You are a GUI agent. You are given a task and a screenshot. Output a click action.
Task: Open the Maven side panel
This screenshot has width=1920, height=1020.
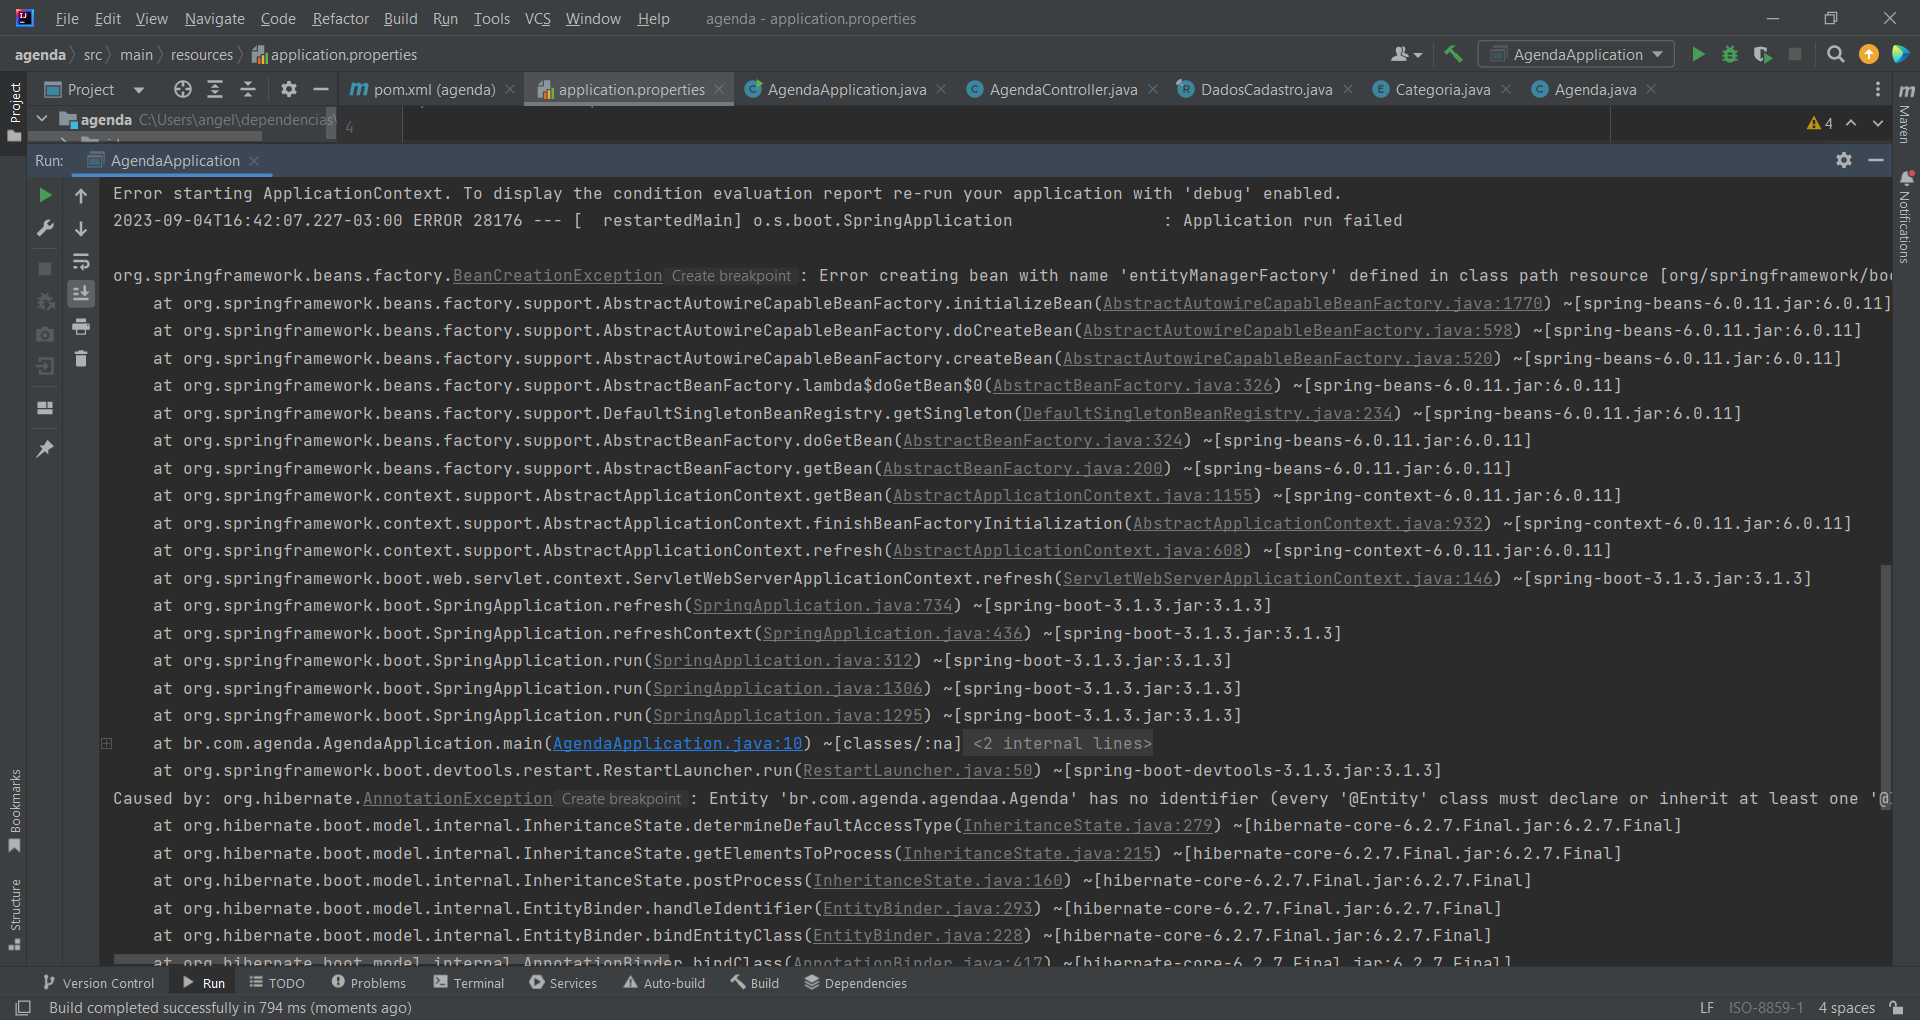[x=1906, y=113]
